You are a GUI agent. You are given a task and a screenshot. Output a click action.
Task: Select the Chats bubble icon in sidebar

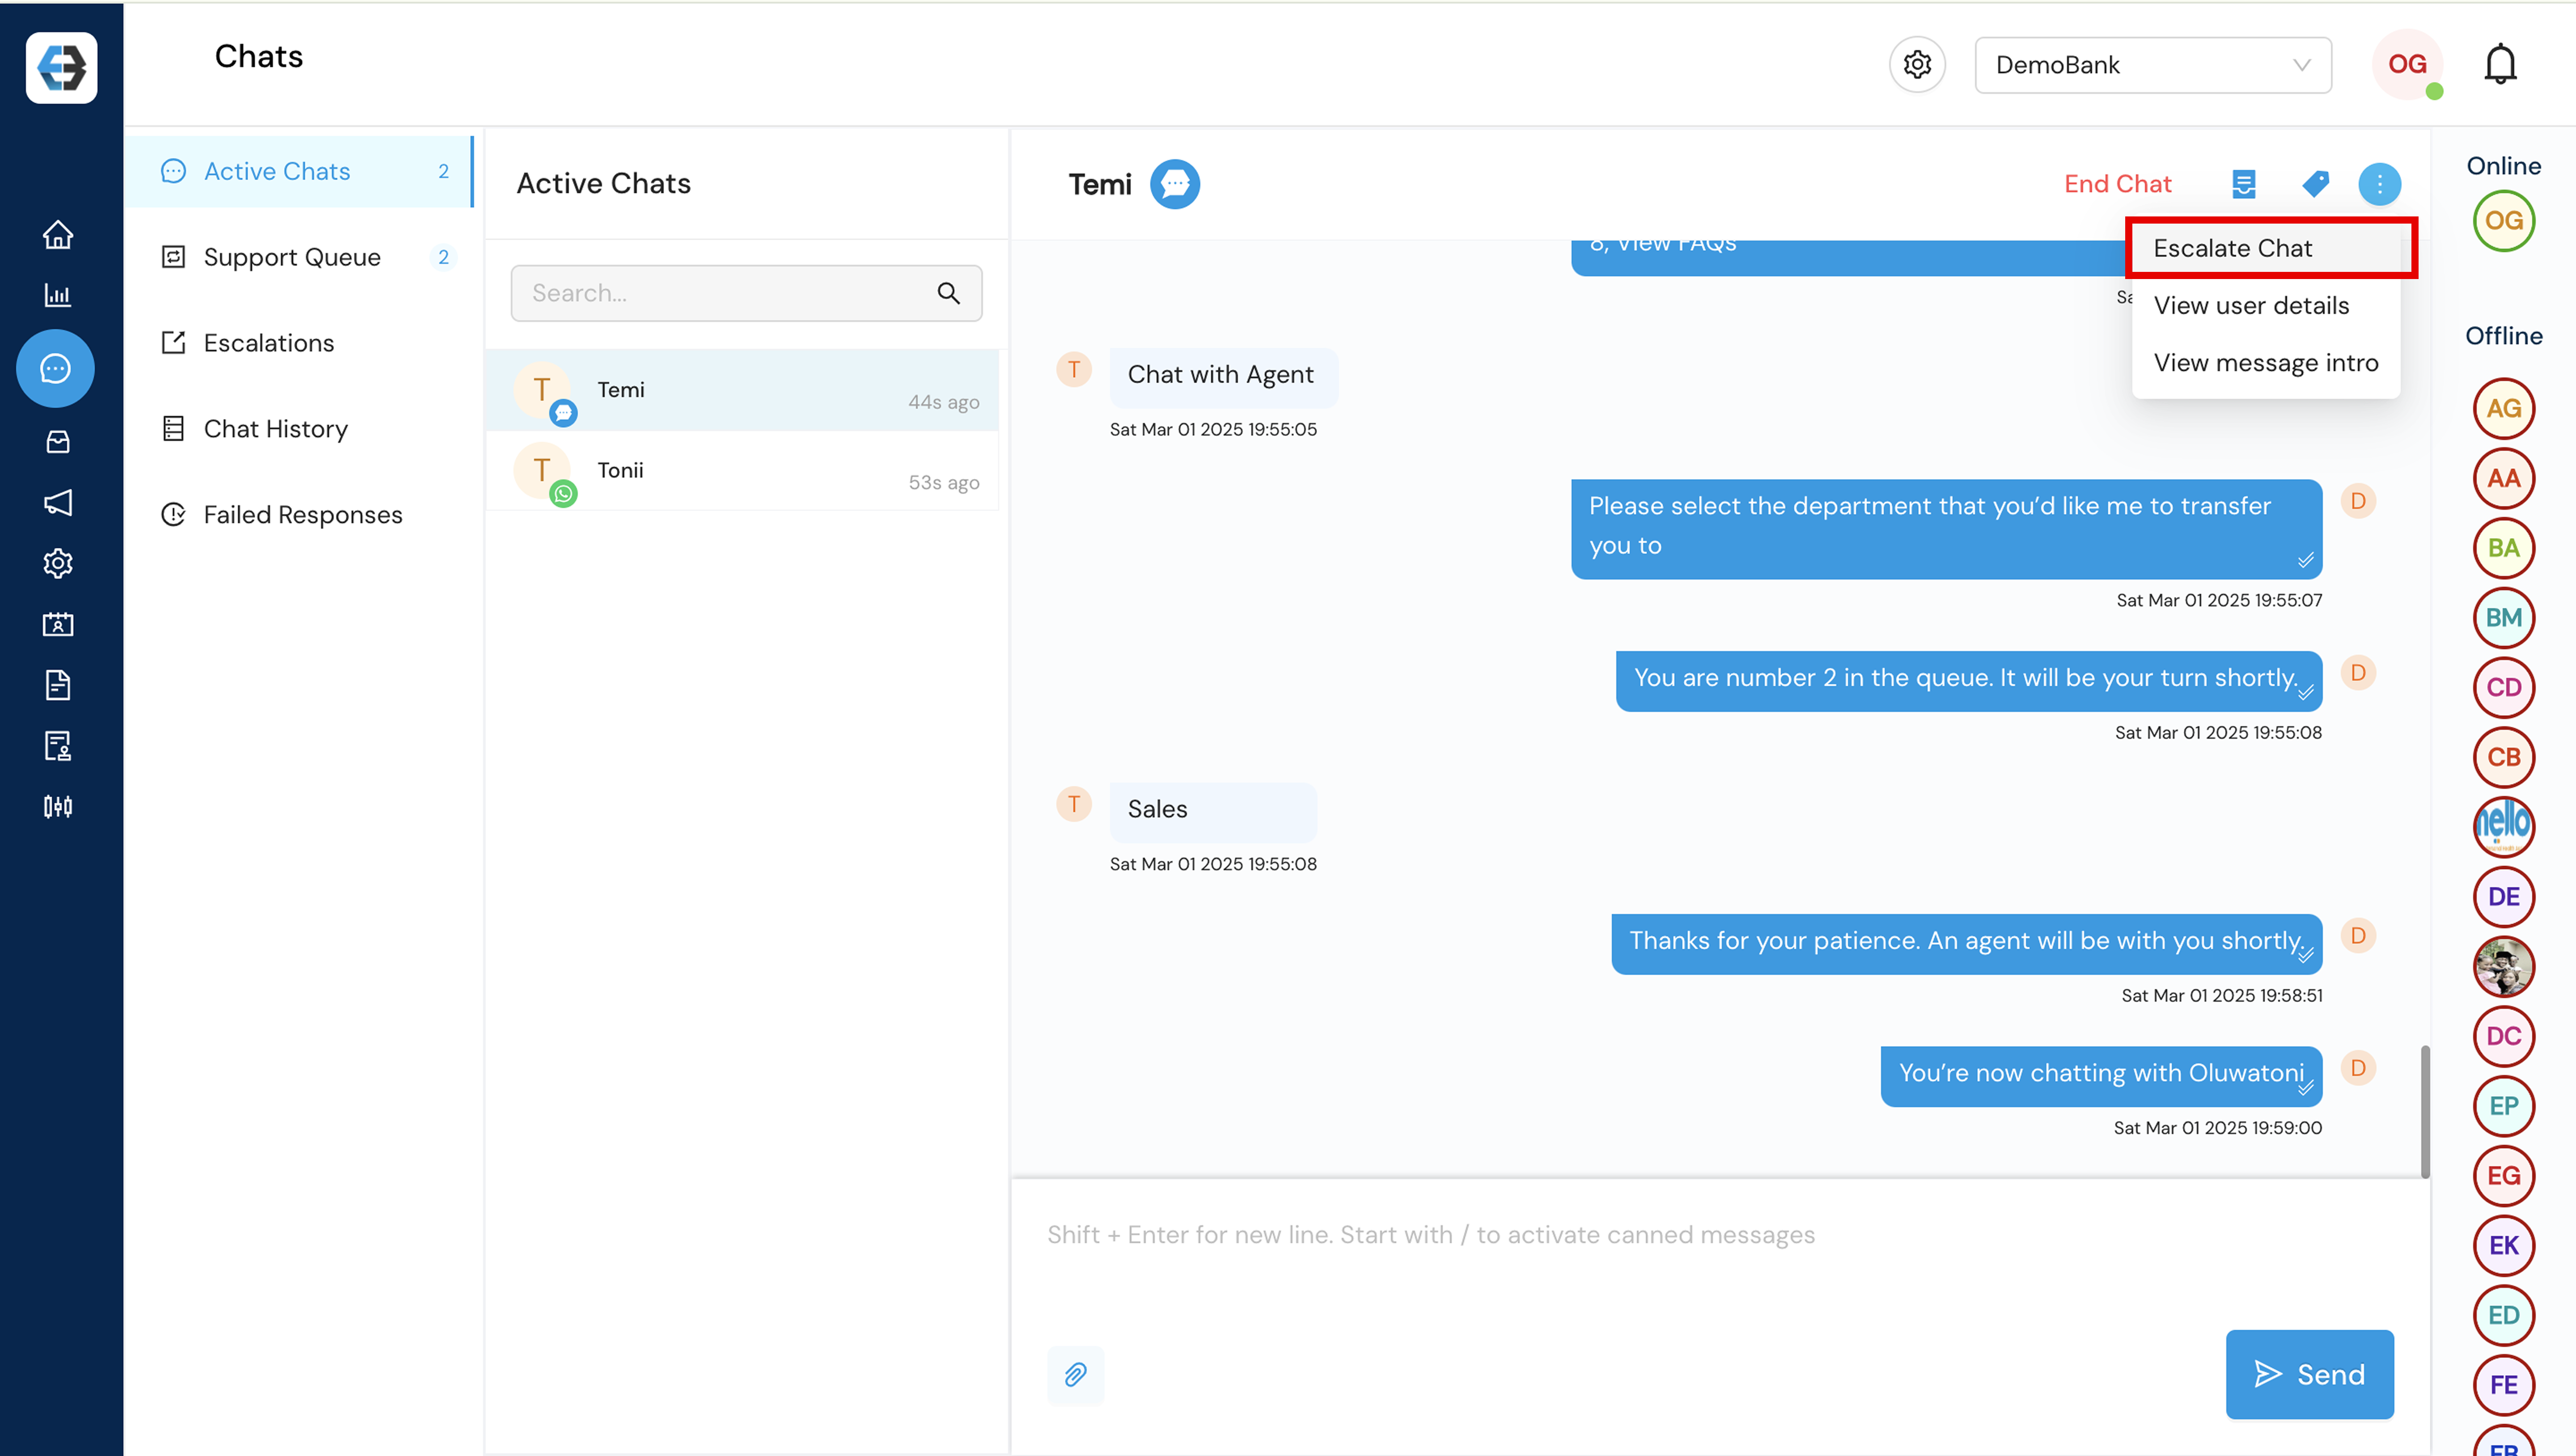(55, 368)
